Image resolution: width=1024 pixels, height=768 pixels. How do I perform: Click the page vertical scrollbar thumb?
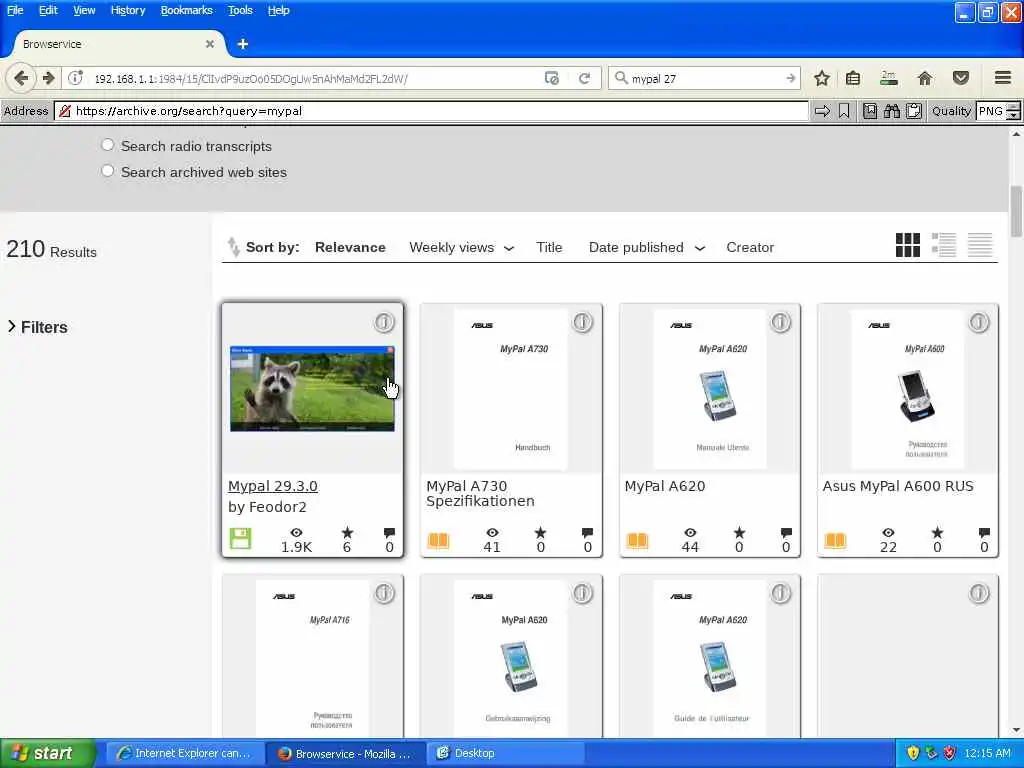tap(1016, 211)
